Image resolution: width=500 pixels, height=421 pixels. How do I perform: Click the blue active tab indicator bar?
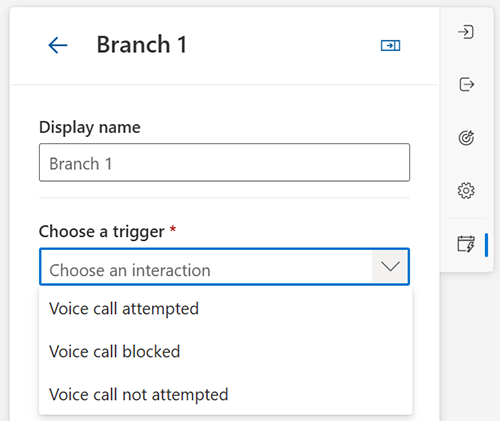click(486, 245)
